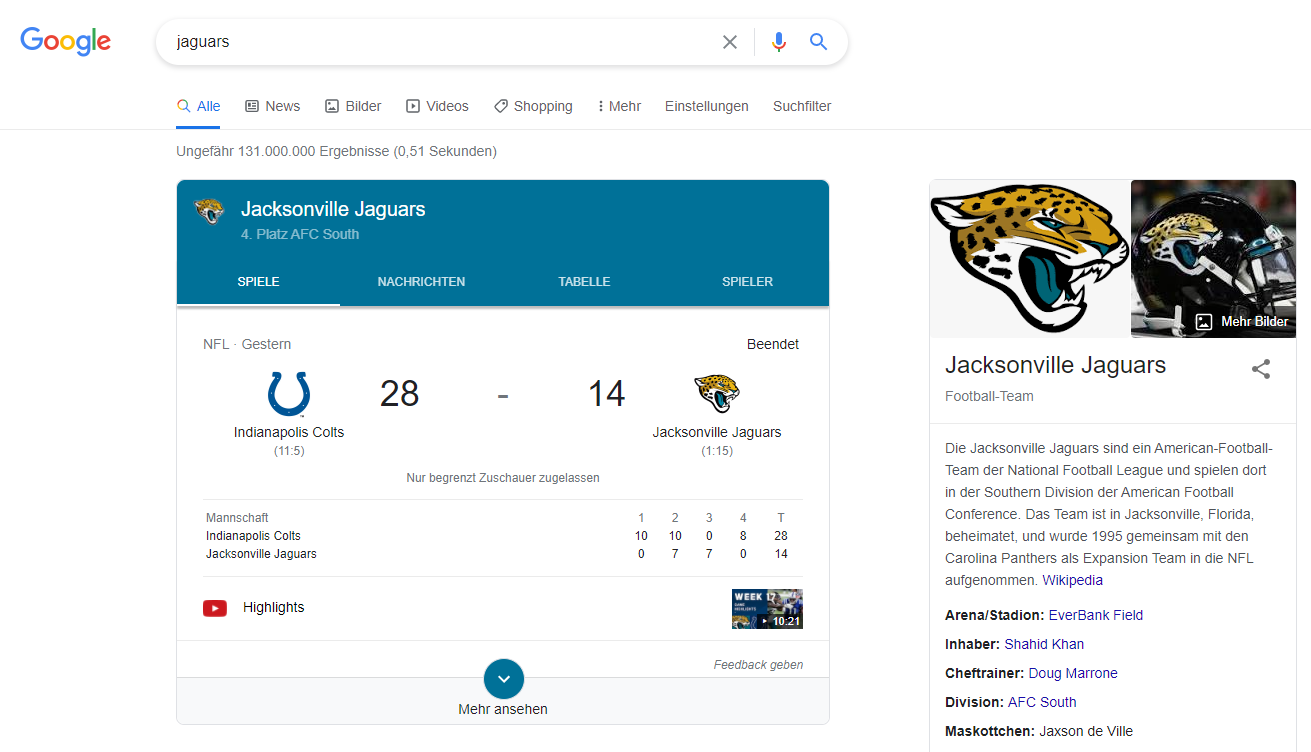Click the Jaguars logo in the blue header
The height and width of the screenshot is (752, 1311).
click(209, 211)
